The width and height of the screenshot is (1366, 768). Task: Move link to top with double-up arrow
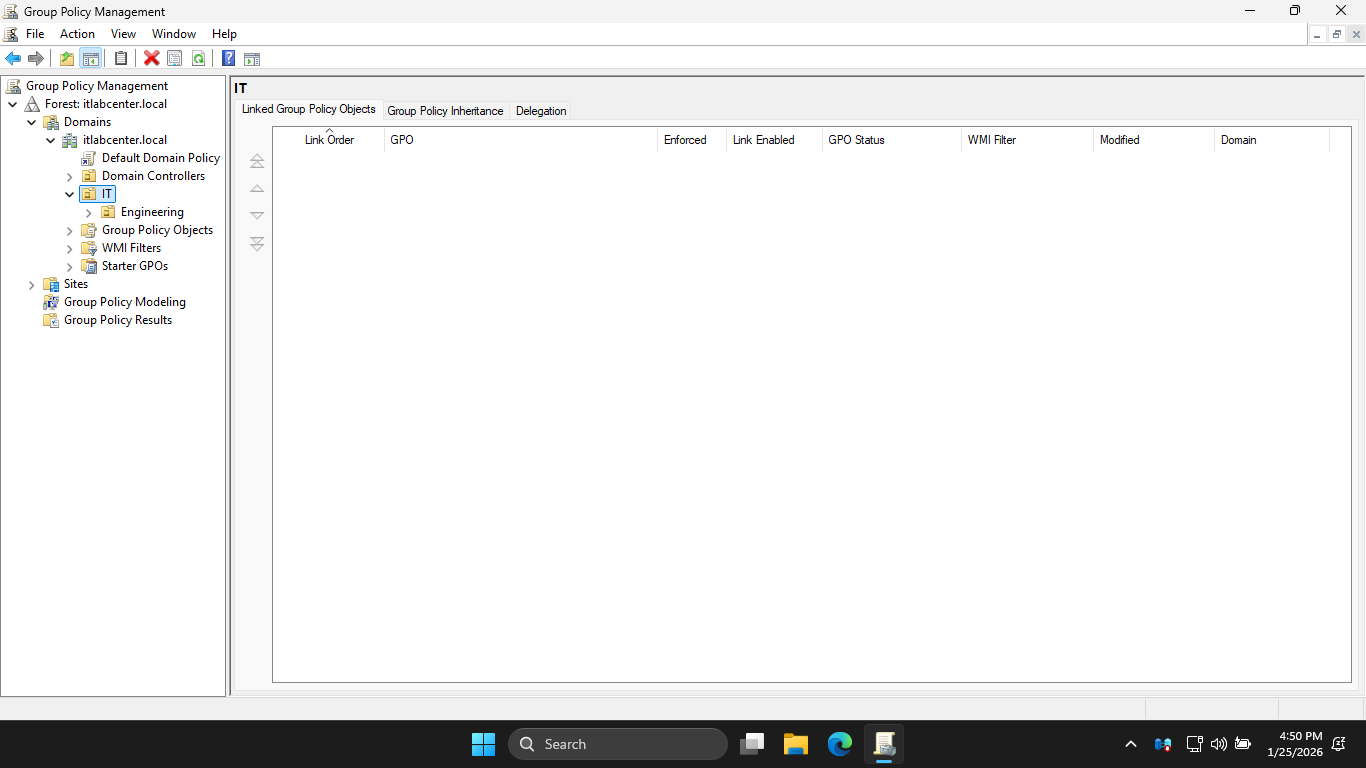[x=257, y=161]
